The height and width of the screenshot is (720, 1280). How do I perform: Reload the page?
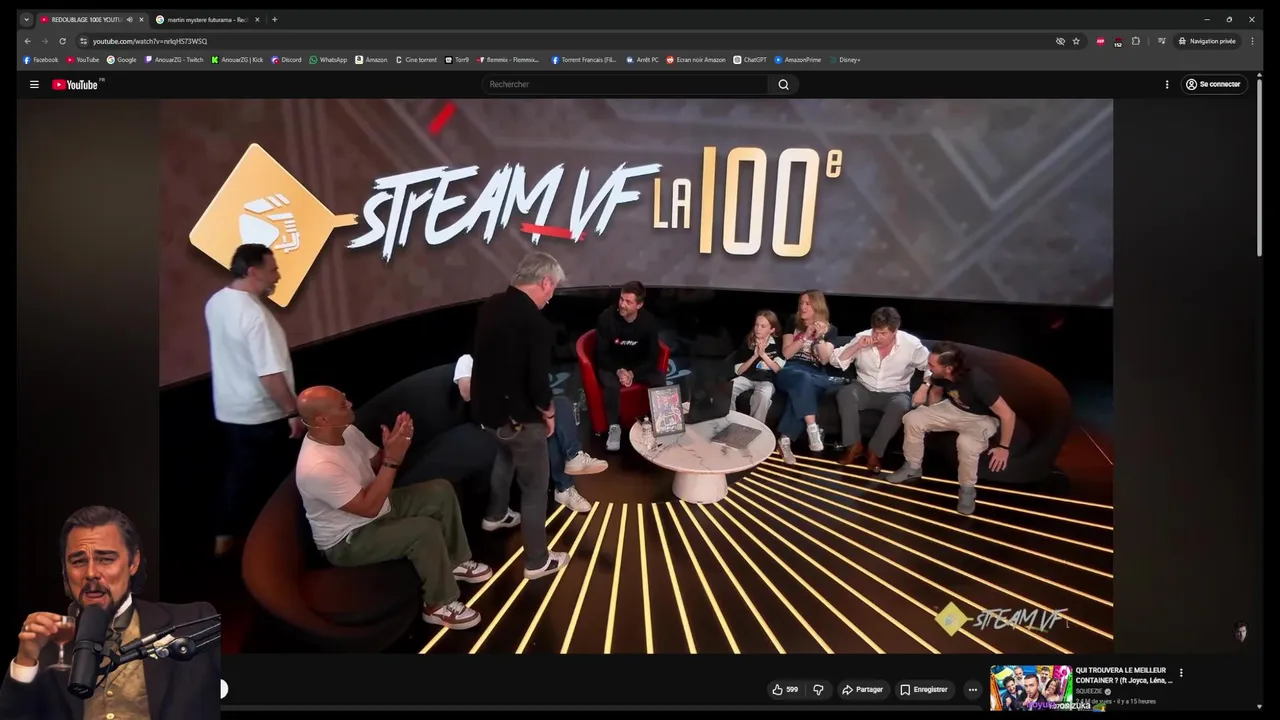coord(62,41)
